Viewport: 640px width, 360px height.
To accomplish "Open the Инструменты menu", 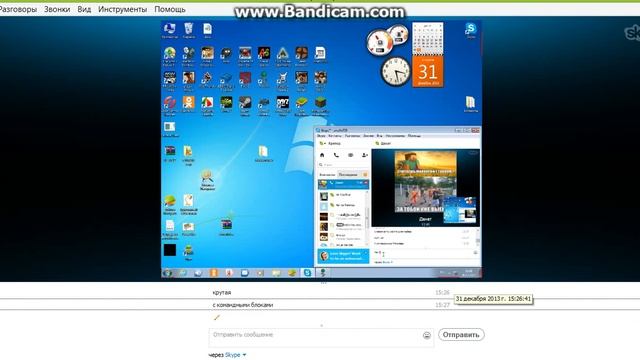I will (x=122, y=9).
